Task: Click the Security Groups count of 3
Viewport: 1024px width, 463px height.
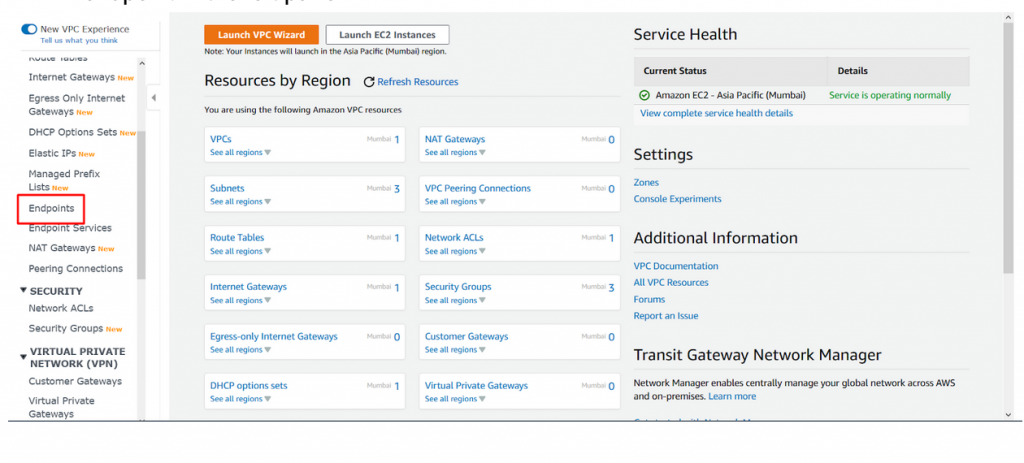Action: (611, 287)
